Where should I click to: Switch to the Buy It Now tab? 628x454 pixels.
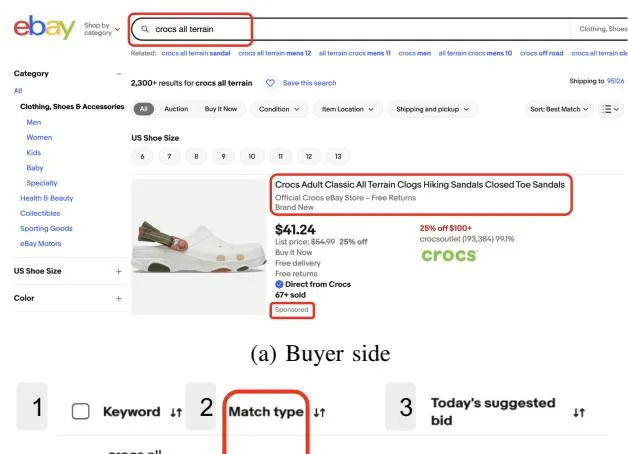click(220, 109)
